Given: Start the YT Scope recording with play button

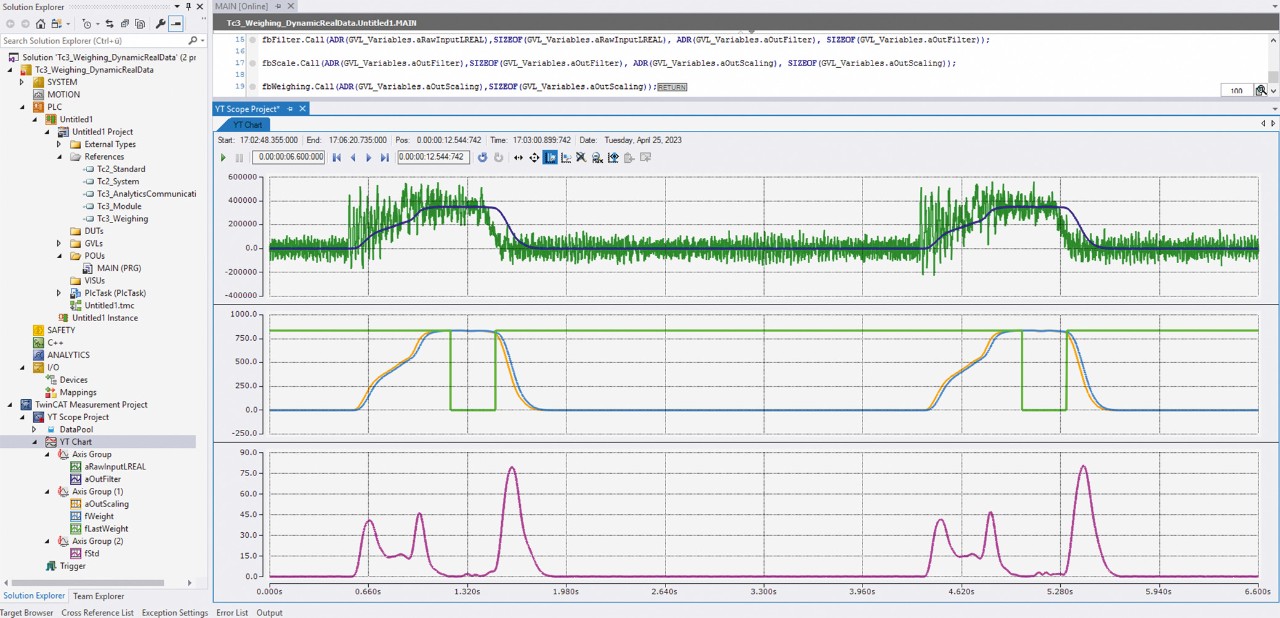Looking at the screenshot, I should point(223,157).
